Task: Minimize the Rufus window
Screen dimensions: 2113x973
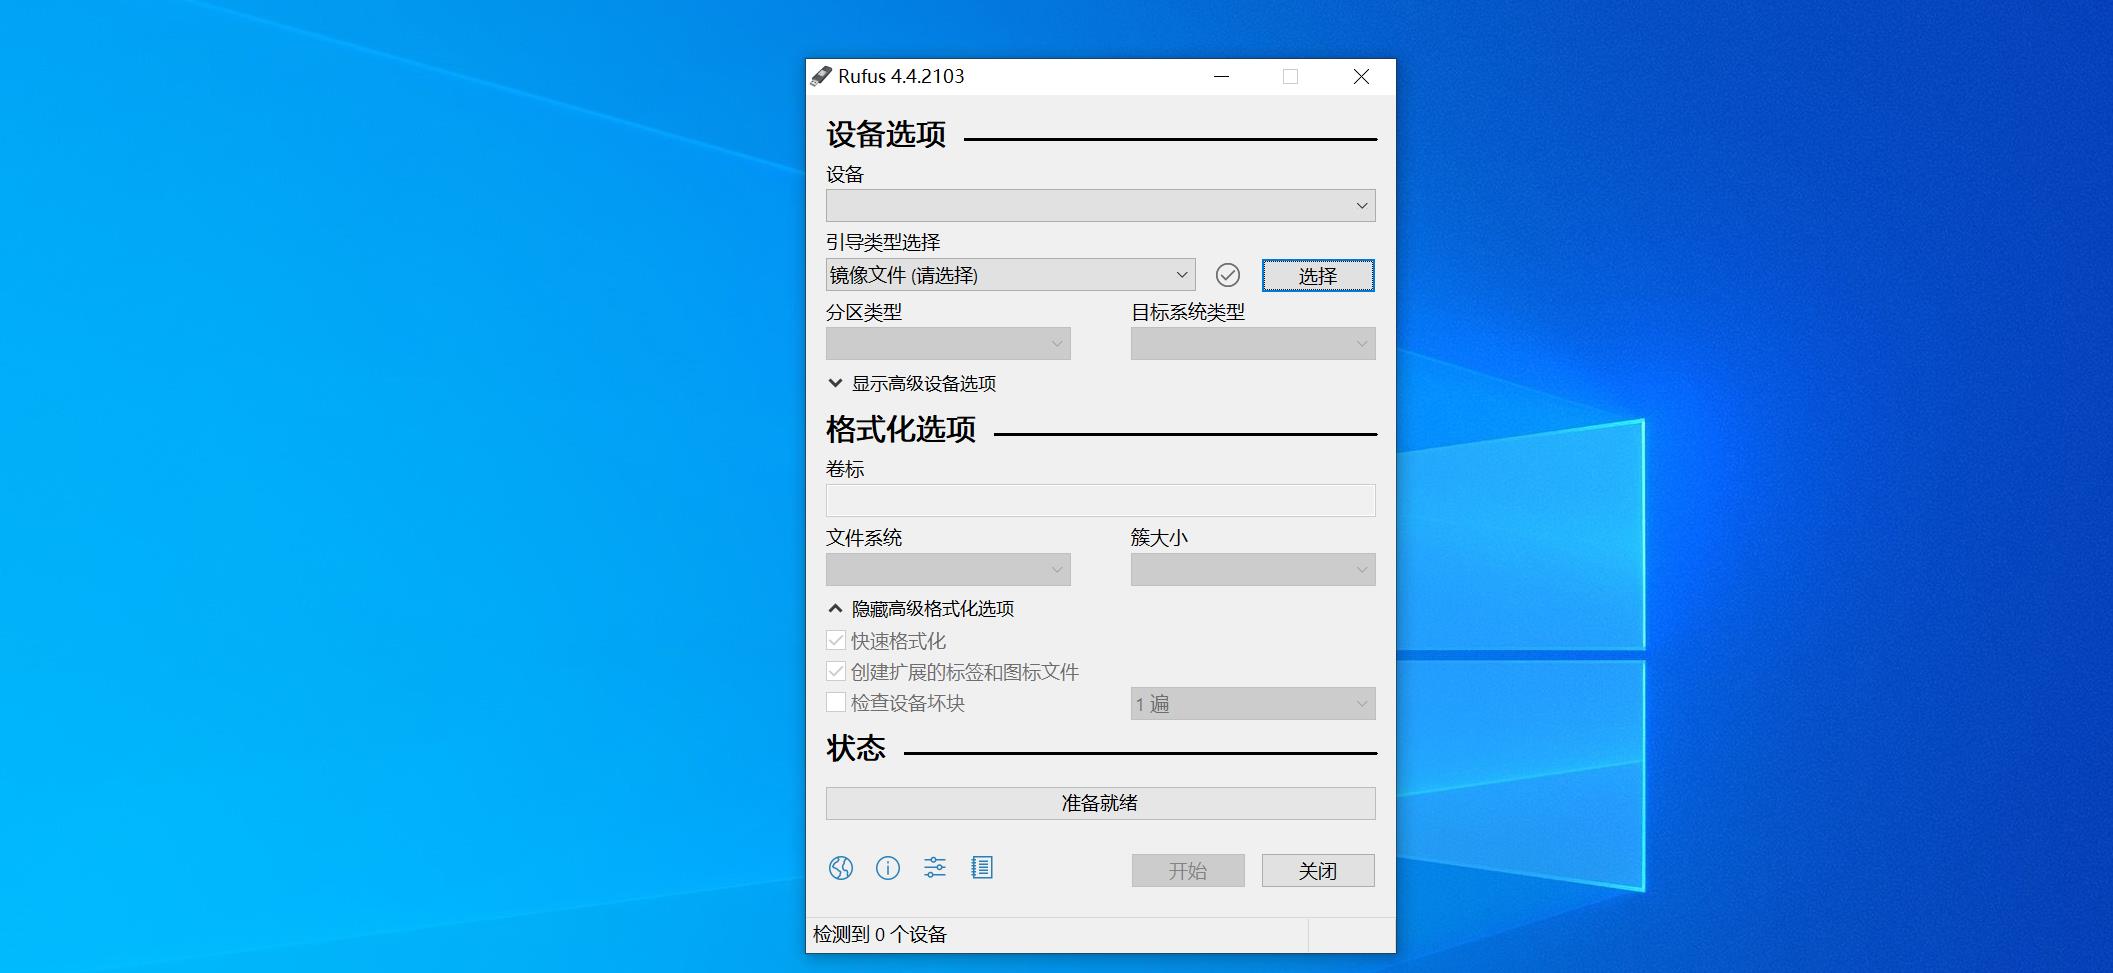Action: point(1221,77)
